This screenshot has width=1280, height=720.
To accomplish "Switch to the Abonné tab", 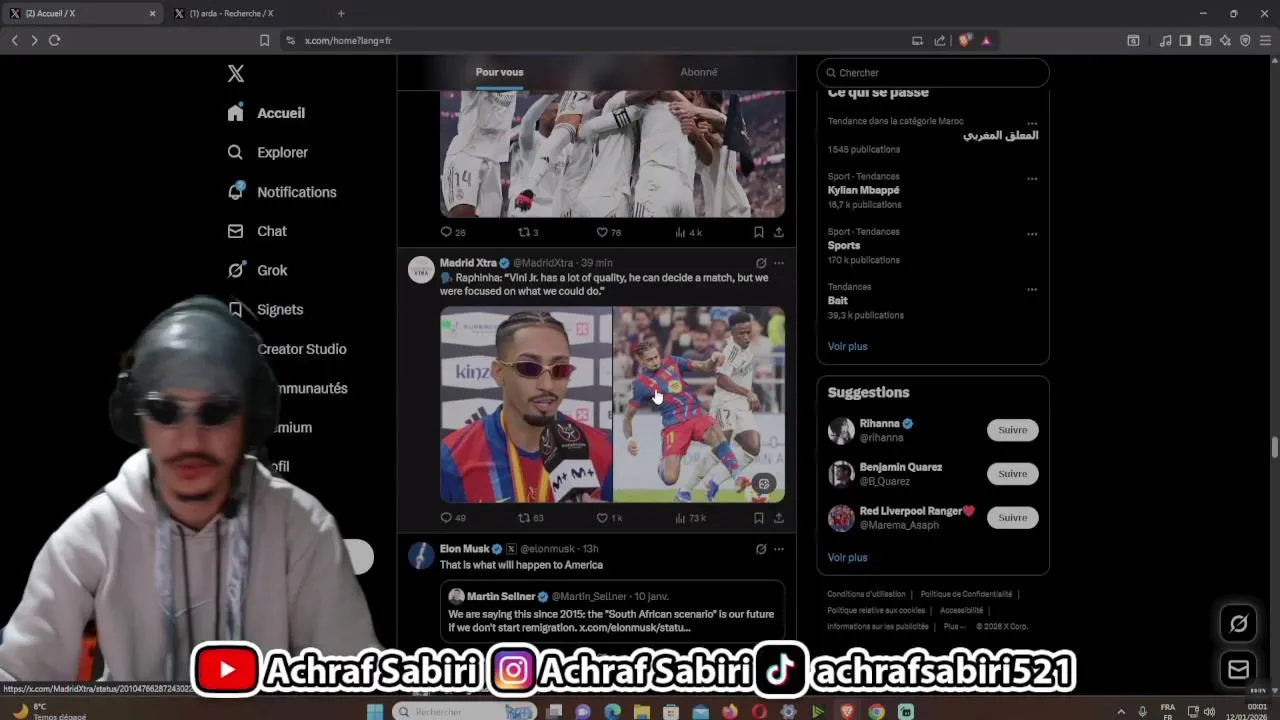I will click(699, 72).
